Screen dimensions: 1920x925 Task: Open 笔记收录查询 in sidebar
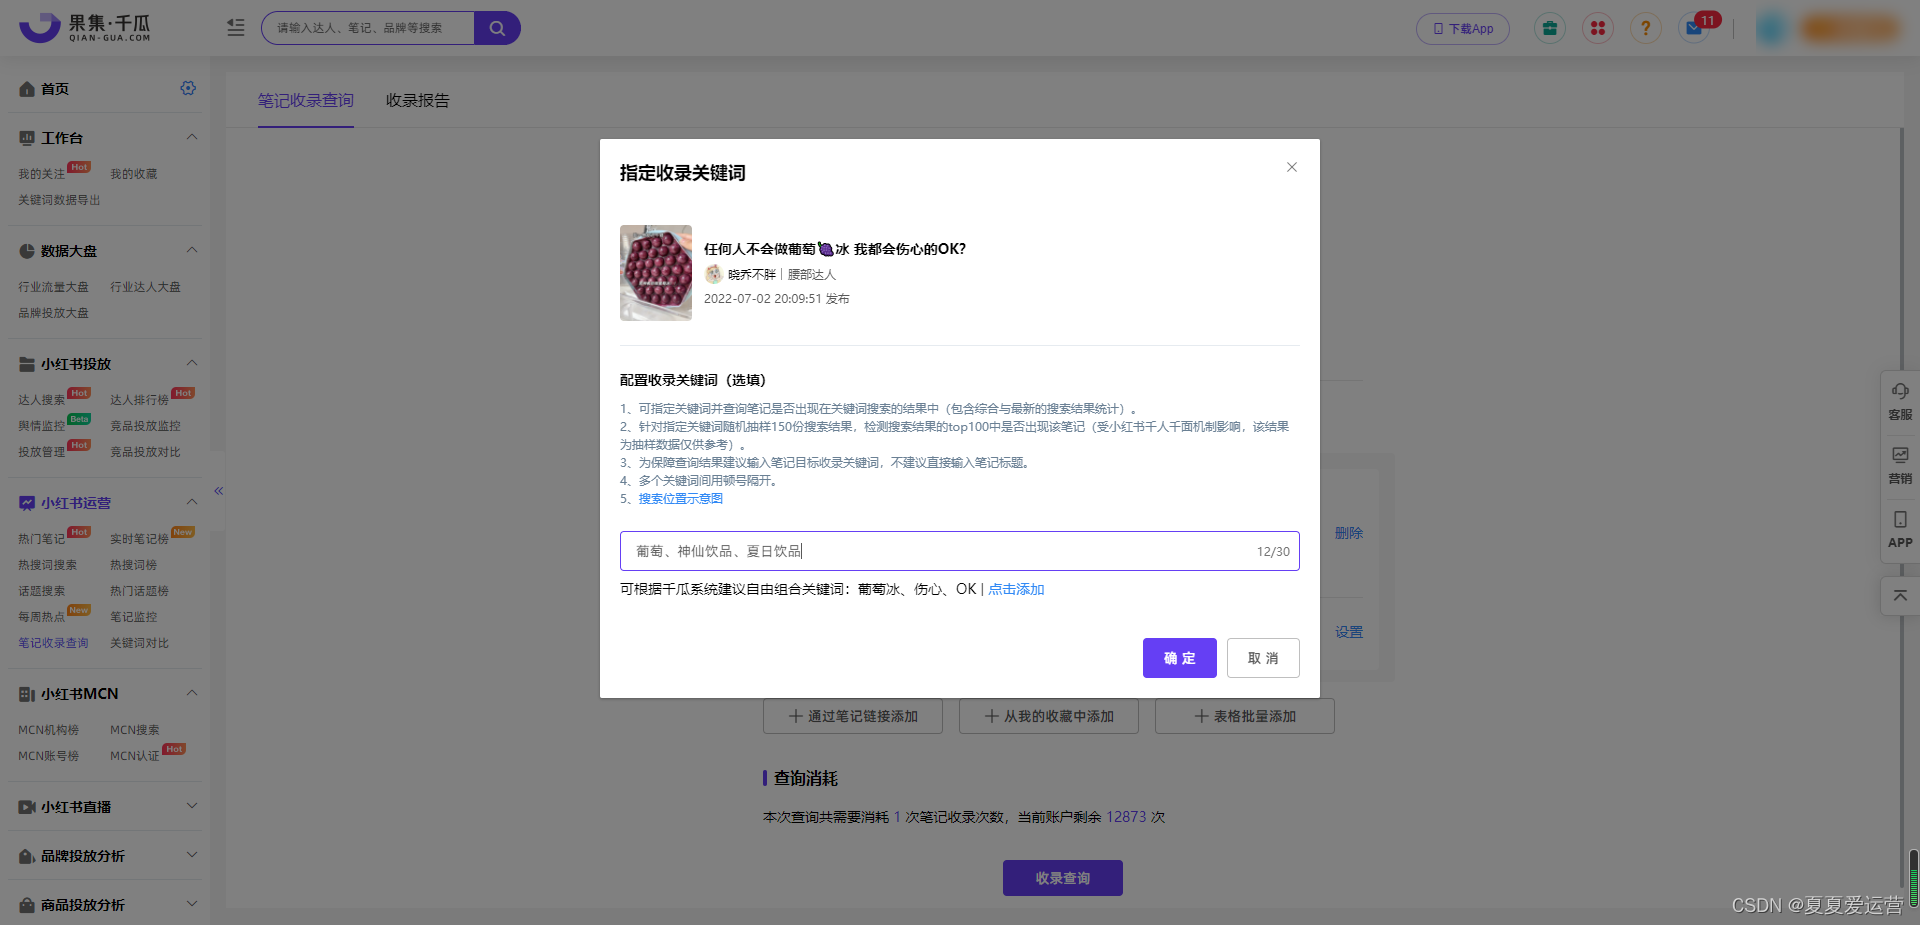[x=53, y=643]
